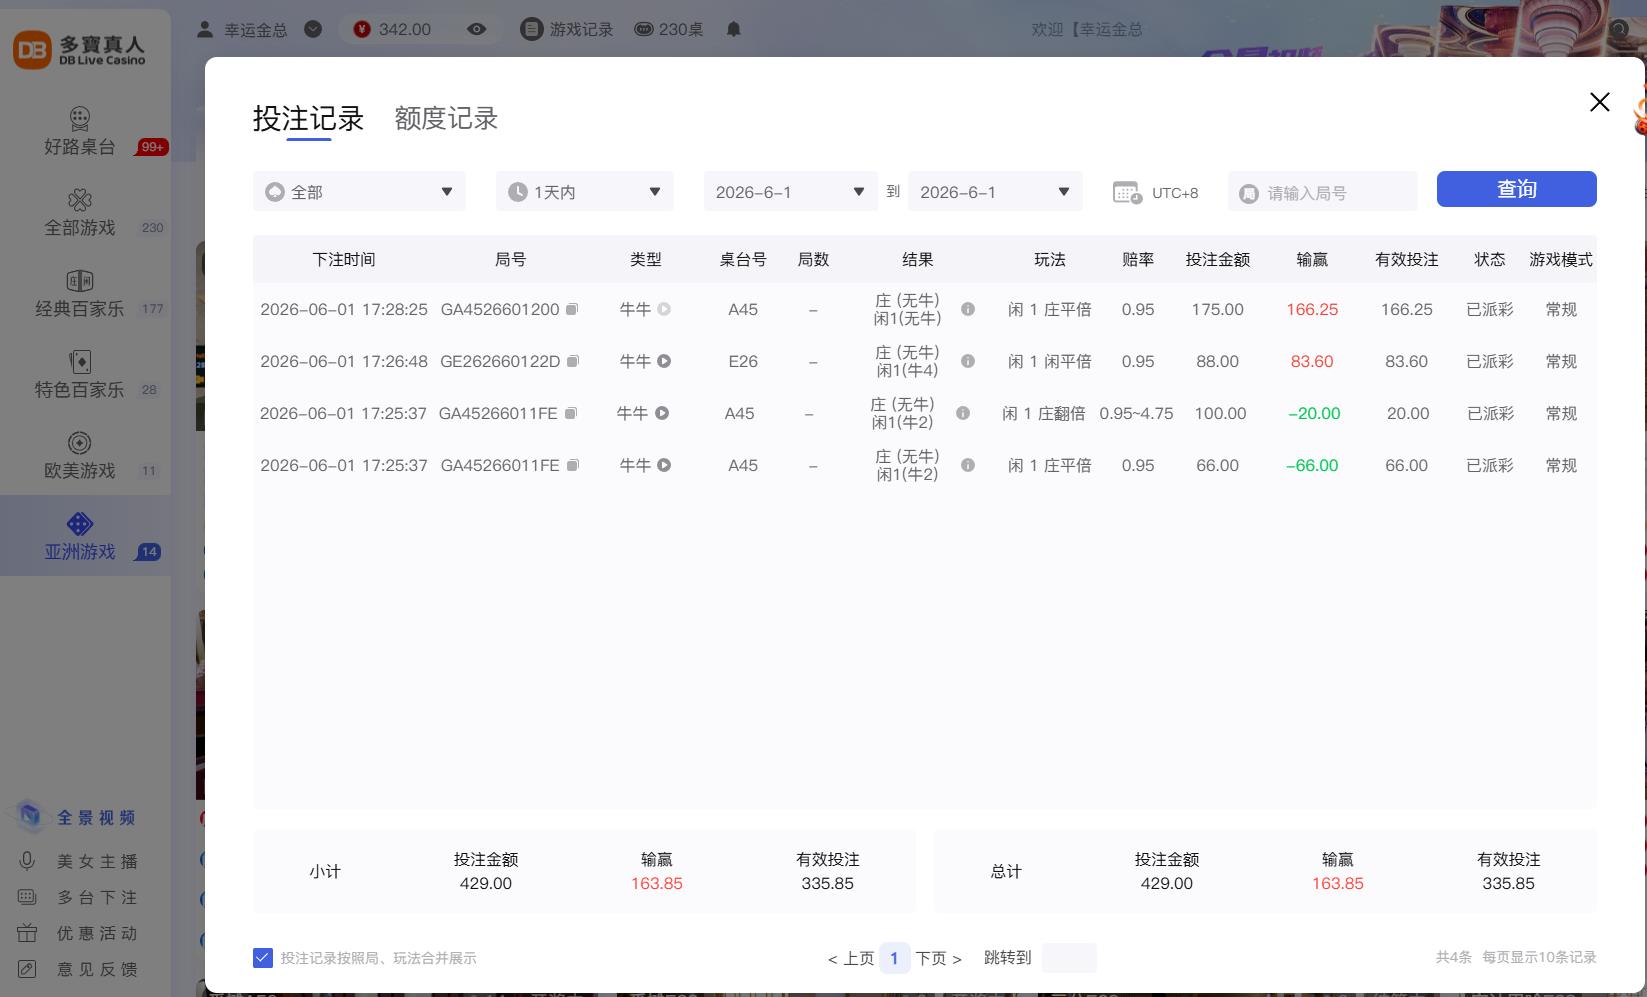Click the DB Live Casino logo
Viewport: 1647px width, 997px height.
[x=80, y=49]
